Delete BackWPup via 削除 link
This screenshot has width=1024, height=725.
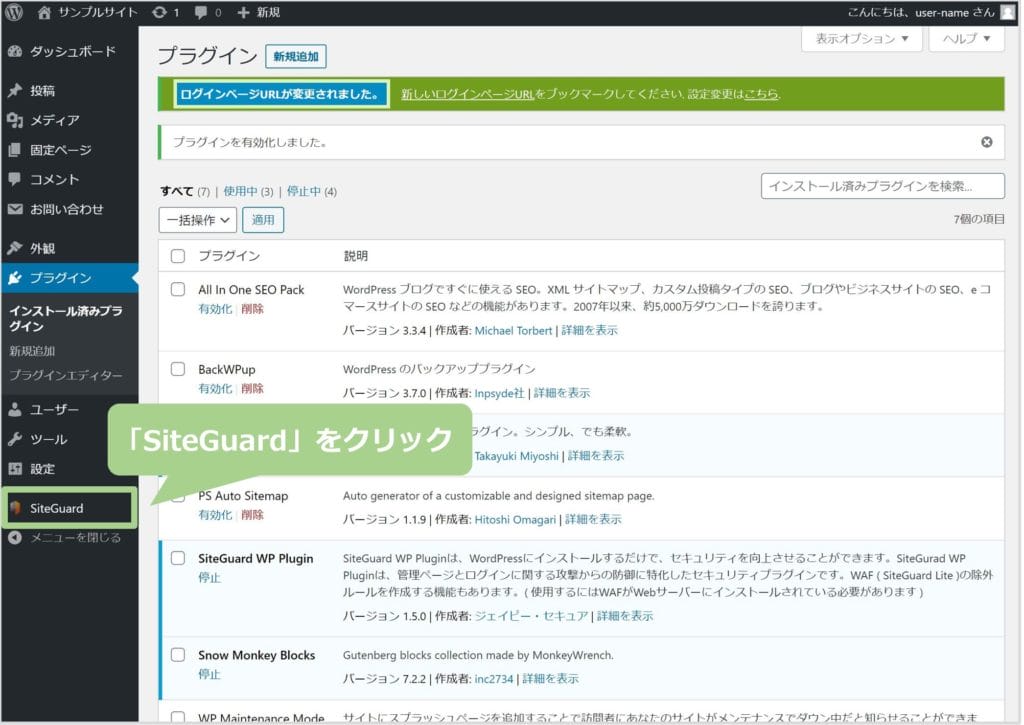tap(252, 389)
